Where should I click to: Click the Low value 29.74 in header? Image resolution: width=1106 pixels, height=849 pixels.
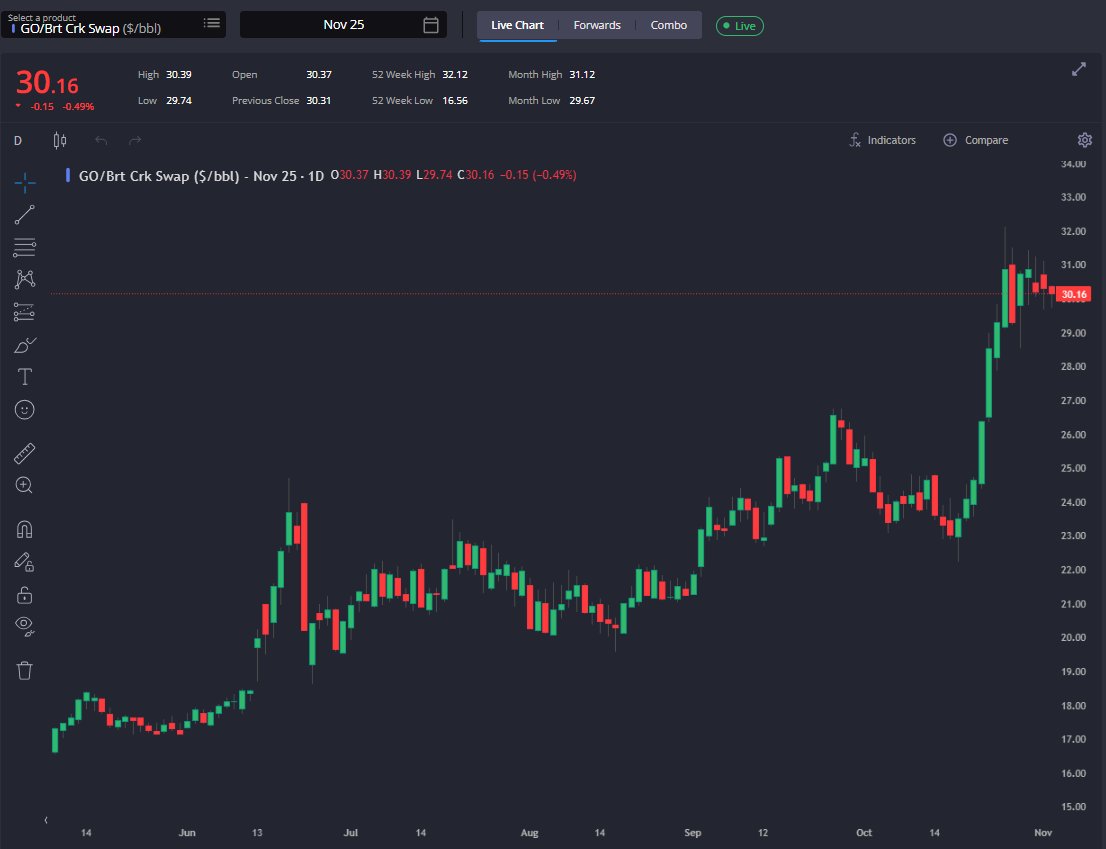[178, 101]
